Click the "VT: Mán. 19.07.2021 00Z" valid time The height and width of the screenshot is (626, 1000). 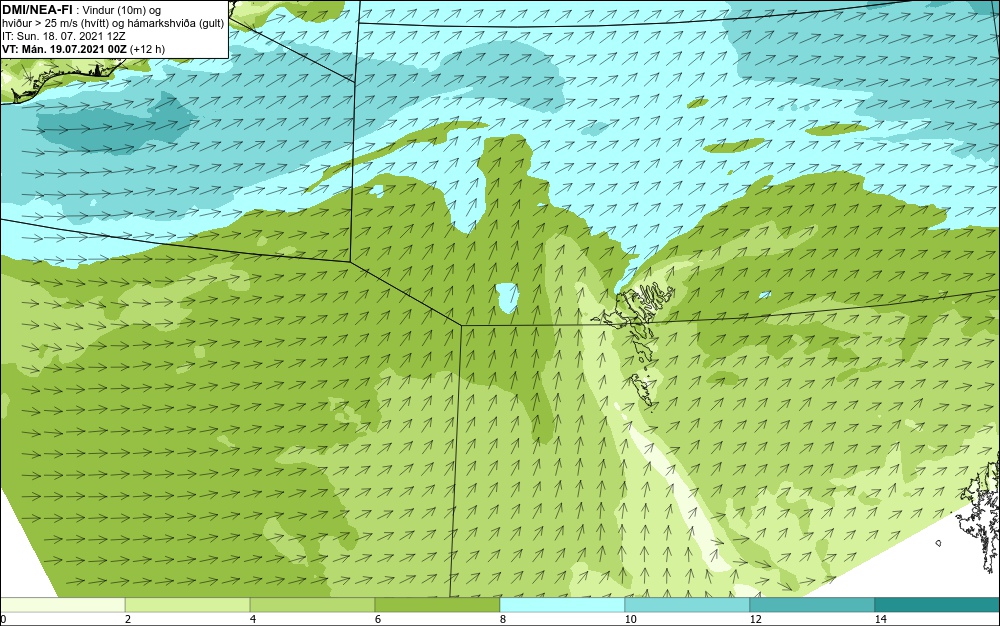click(64, 49)
